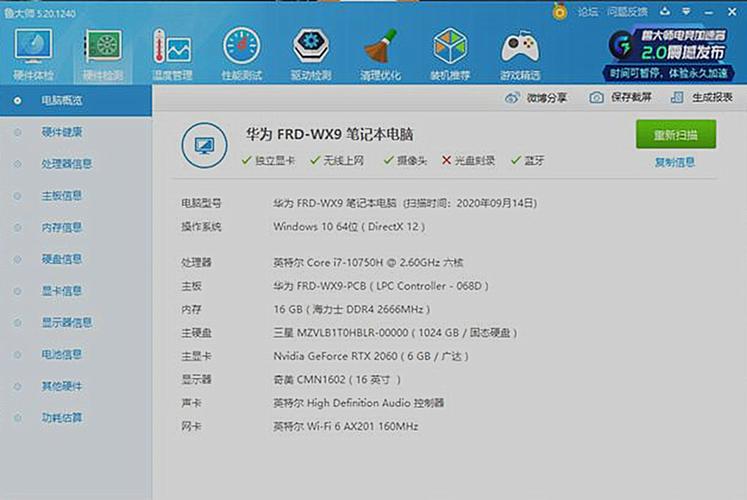Open the 论坛 forum link
747x500 pixels.
tap(587, 12)
